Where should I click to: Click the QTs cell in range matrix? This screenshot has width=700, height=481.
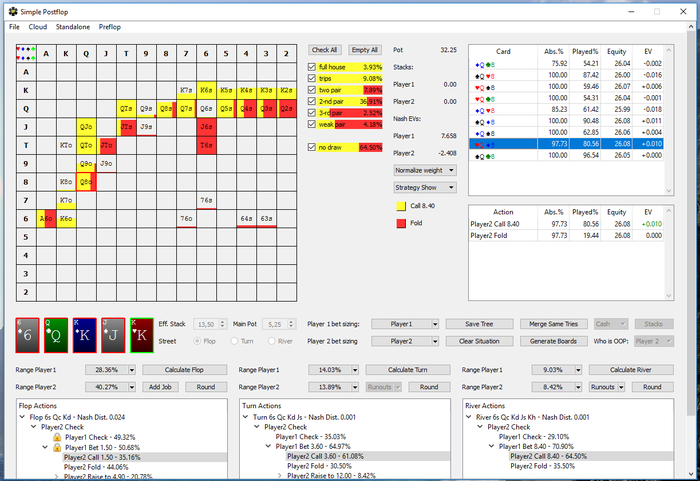click(126, 109)
